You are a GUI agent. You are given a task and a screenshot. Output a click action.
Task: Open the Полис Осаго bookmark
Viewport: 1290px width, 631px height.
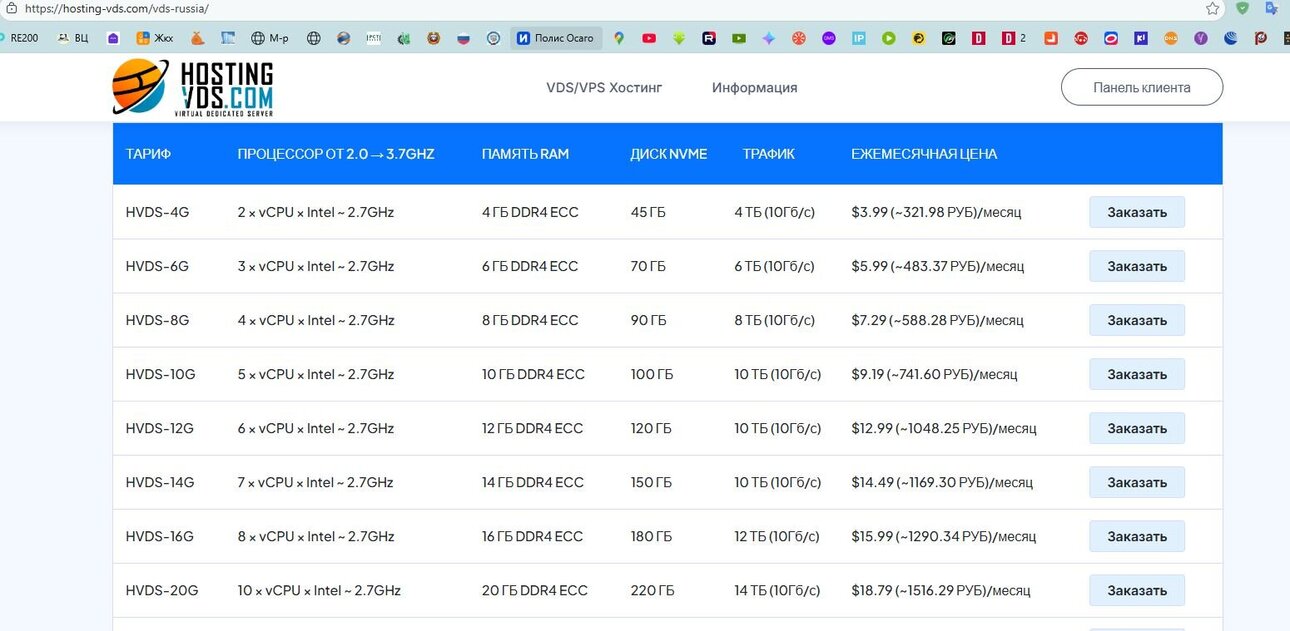(556, 38)
